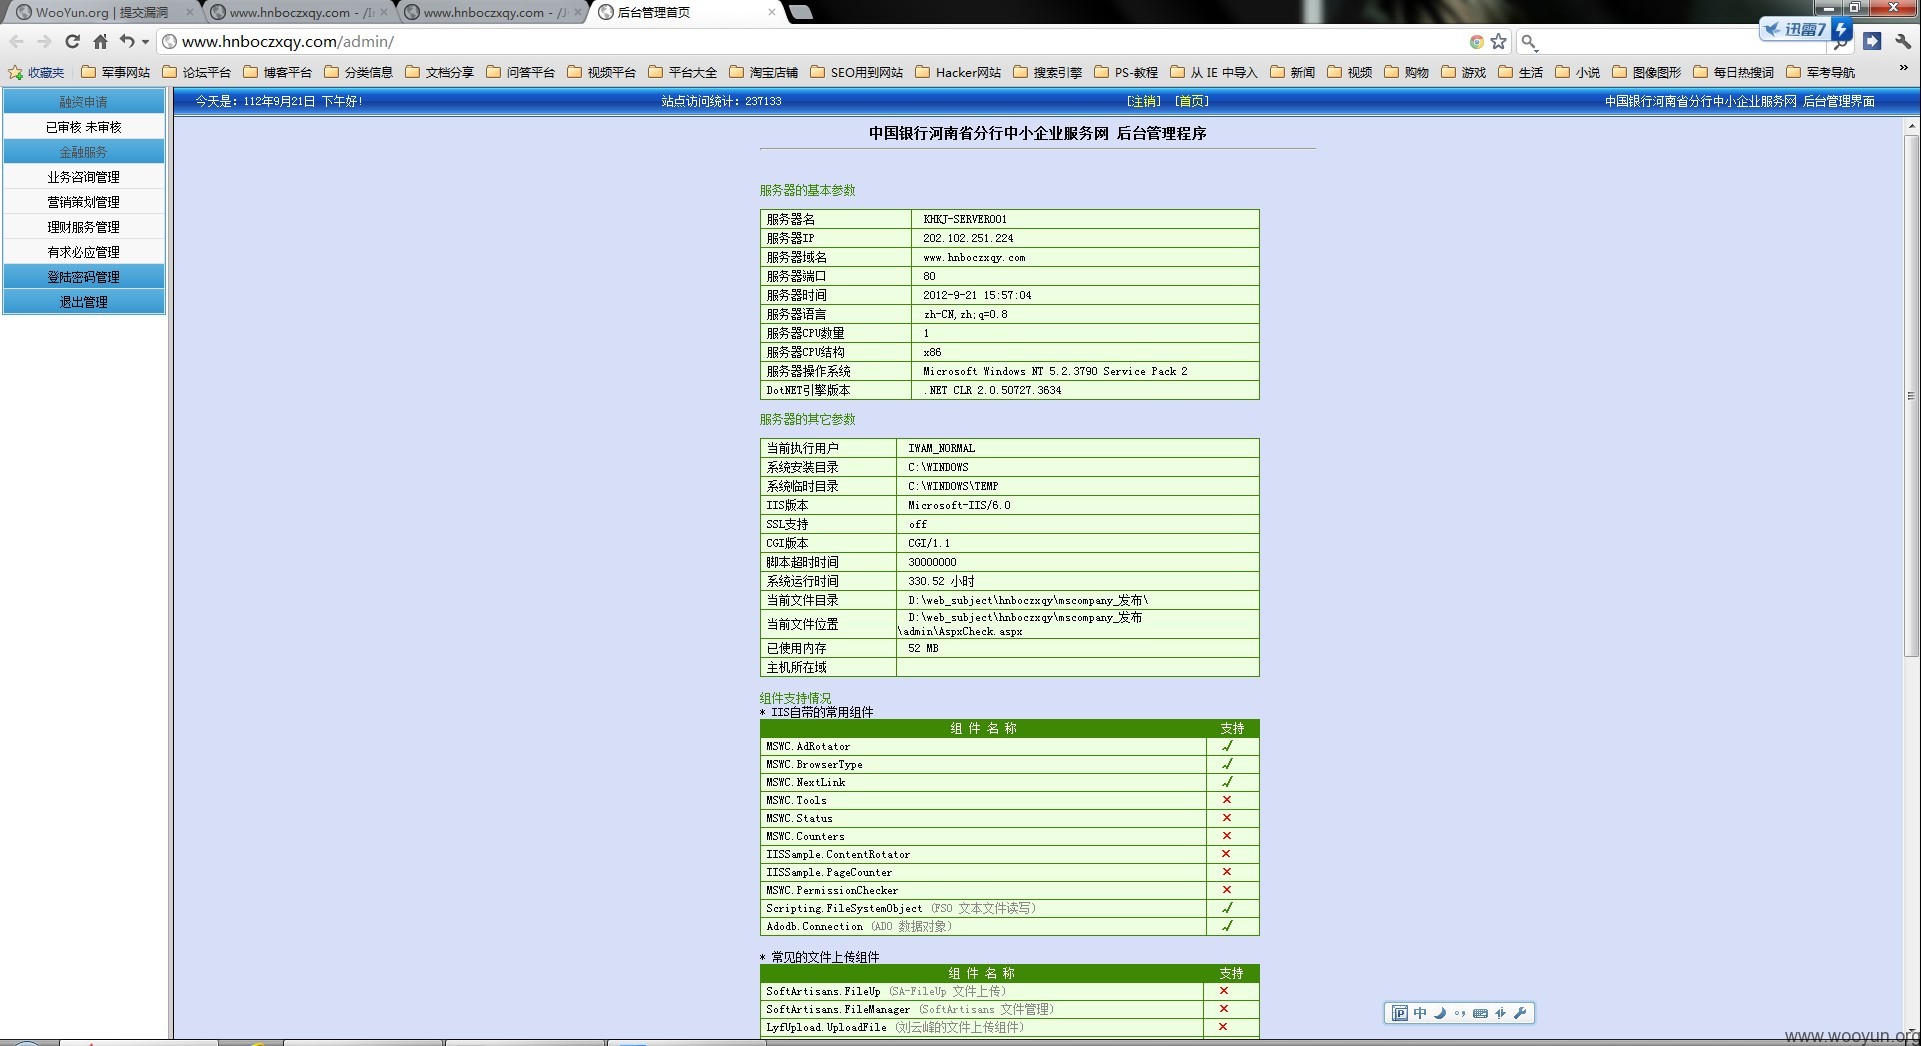Open the 图像图形 bookmark folder
The height and width of the screenshot is (1046, 1921).
point(1646,72)
